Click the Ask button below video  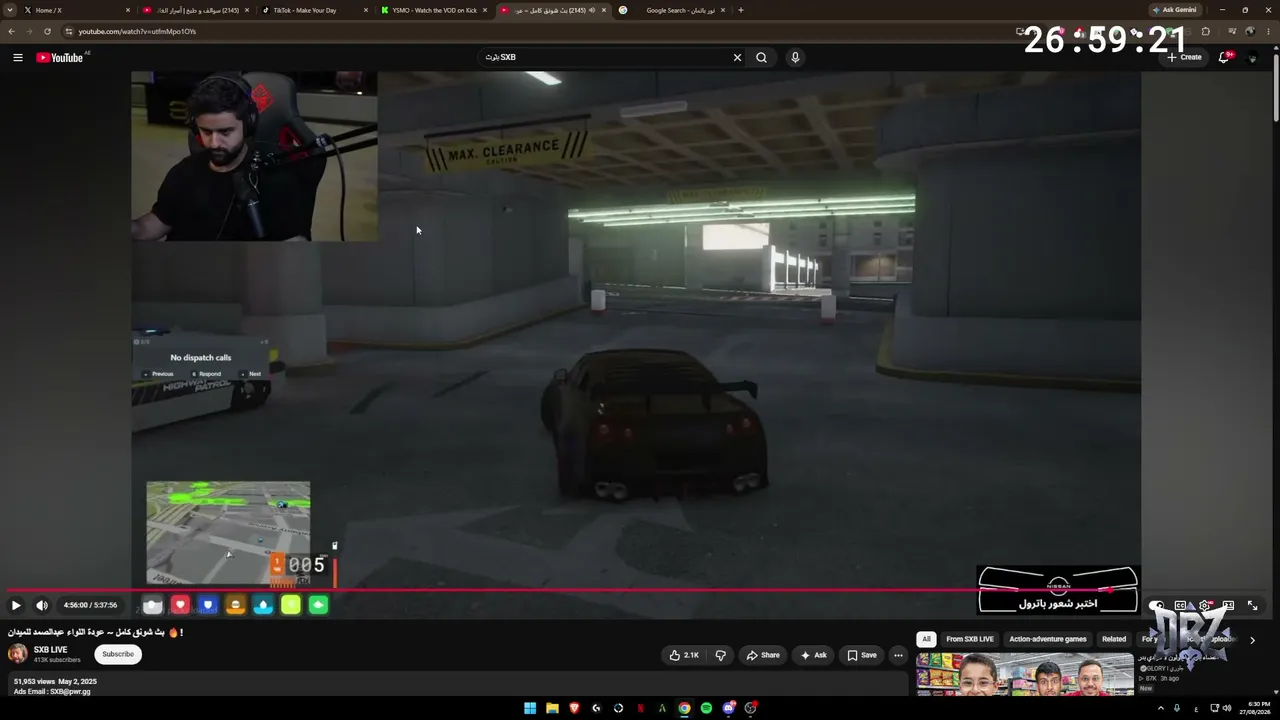[x=813, y=655]
